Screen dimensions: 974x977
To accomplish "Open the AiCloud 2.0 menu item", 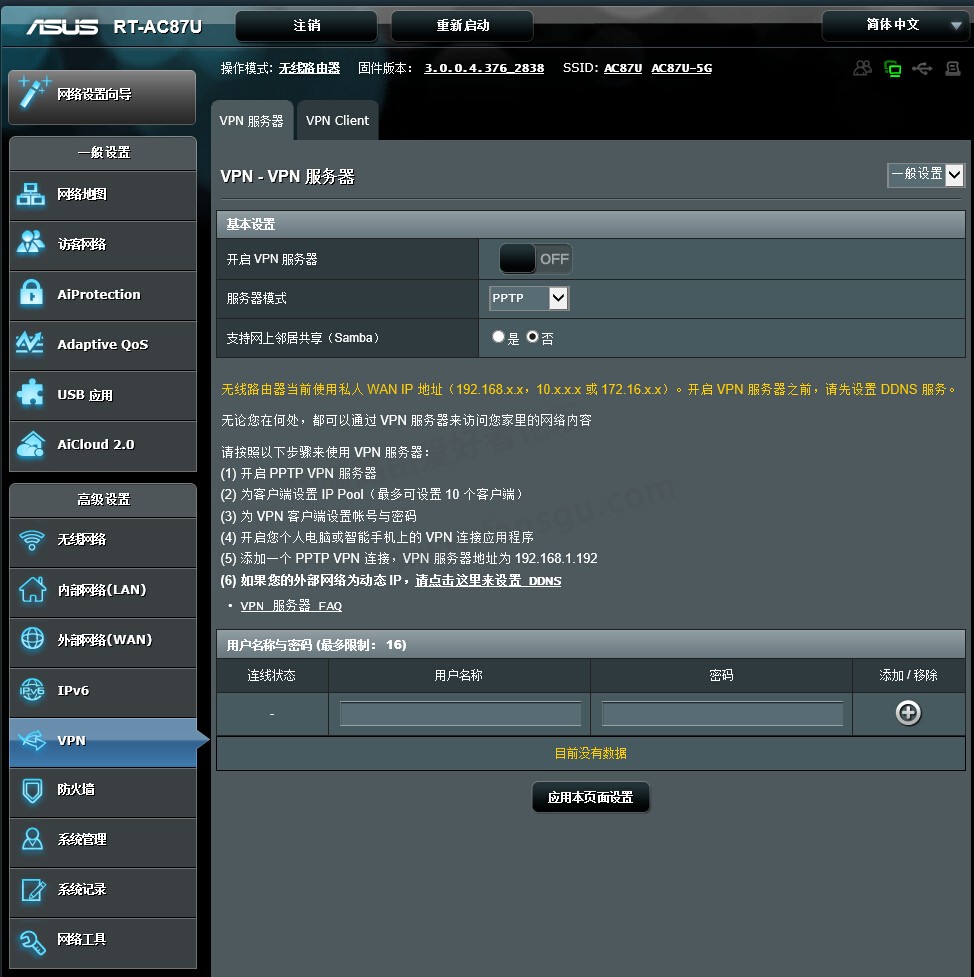I will [x=103, y=445].
